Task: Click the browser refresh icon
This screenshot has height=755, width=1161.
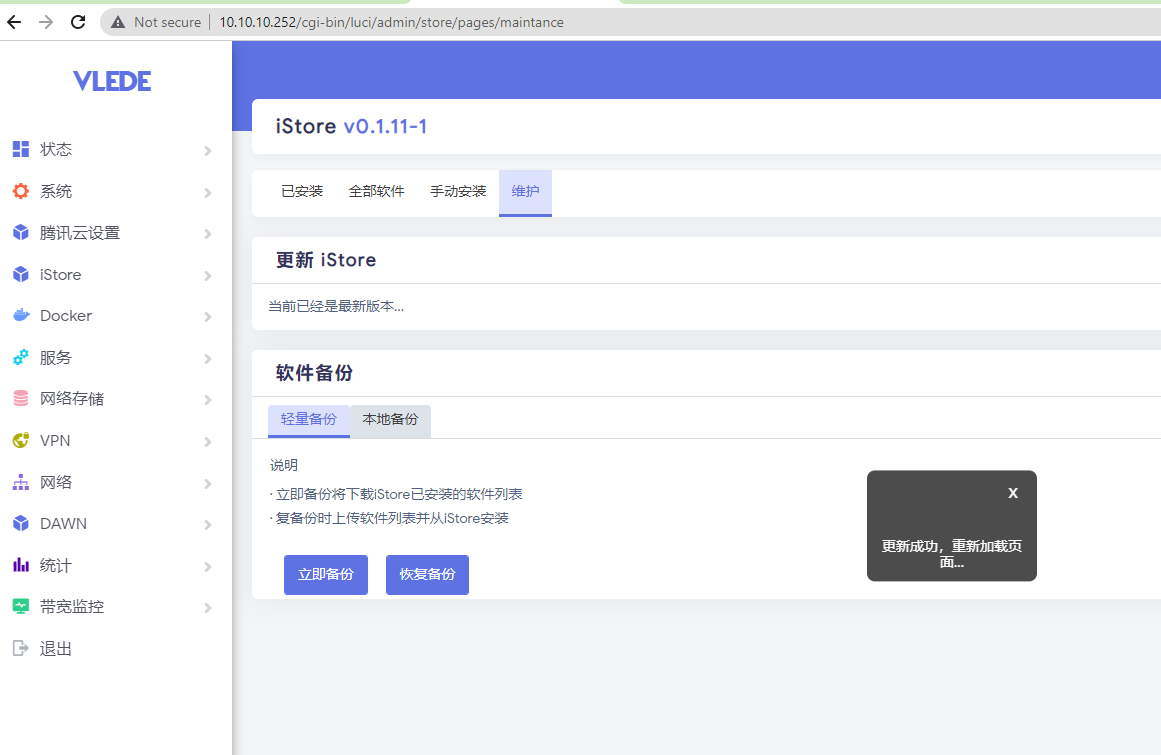Action: (77, 21)
